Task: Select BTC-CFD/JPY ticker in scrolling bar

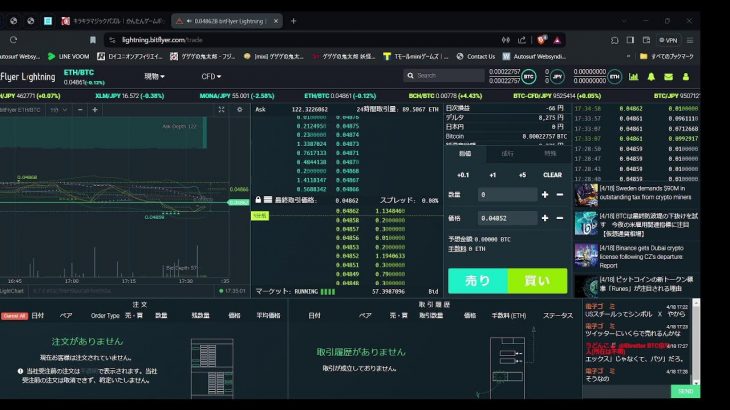Action: (x=557, y=96)
